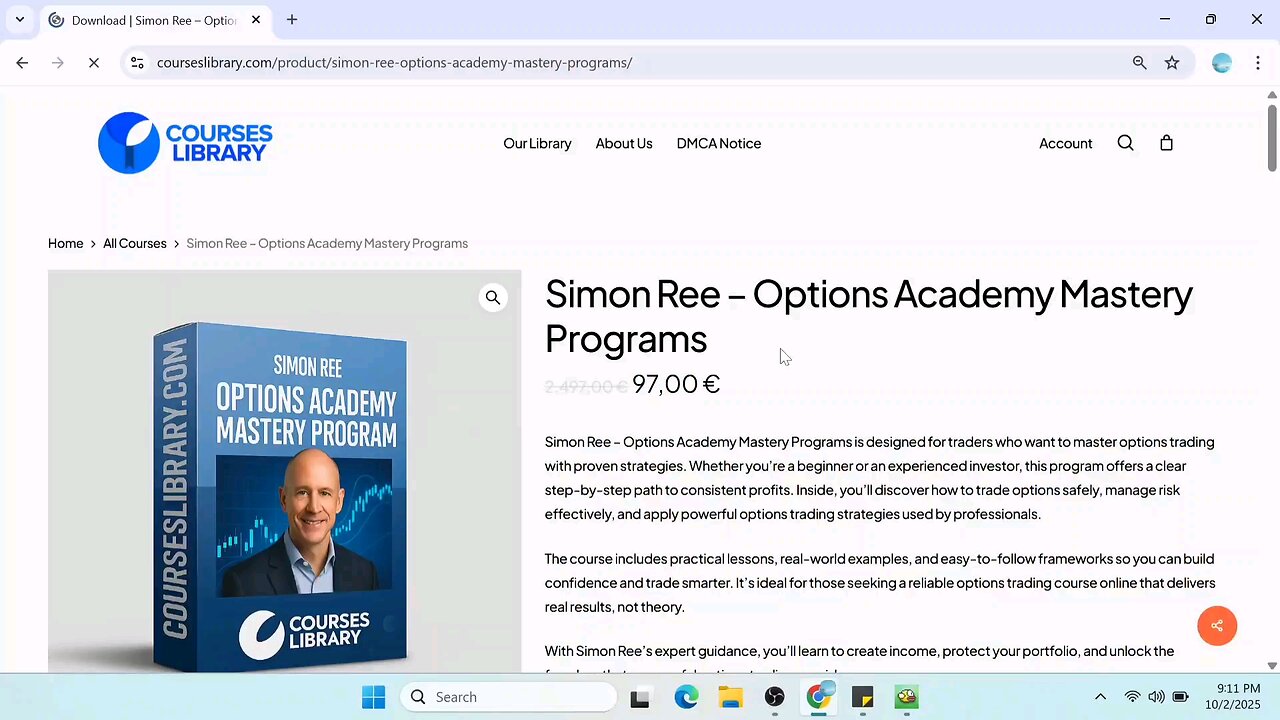Open the Account link
Image resolution: width=1280 pixels, height=720 pixels.
coord(1065,143)
